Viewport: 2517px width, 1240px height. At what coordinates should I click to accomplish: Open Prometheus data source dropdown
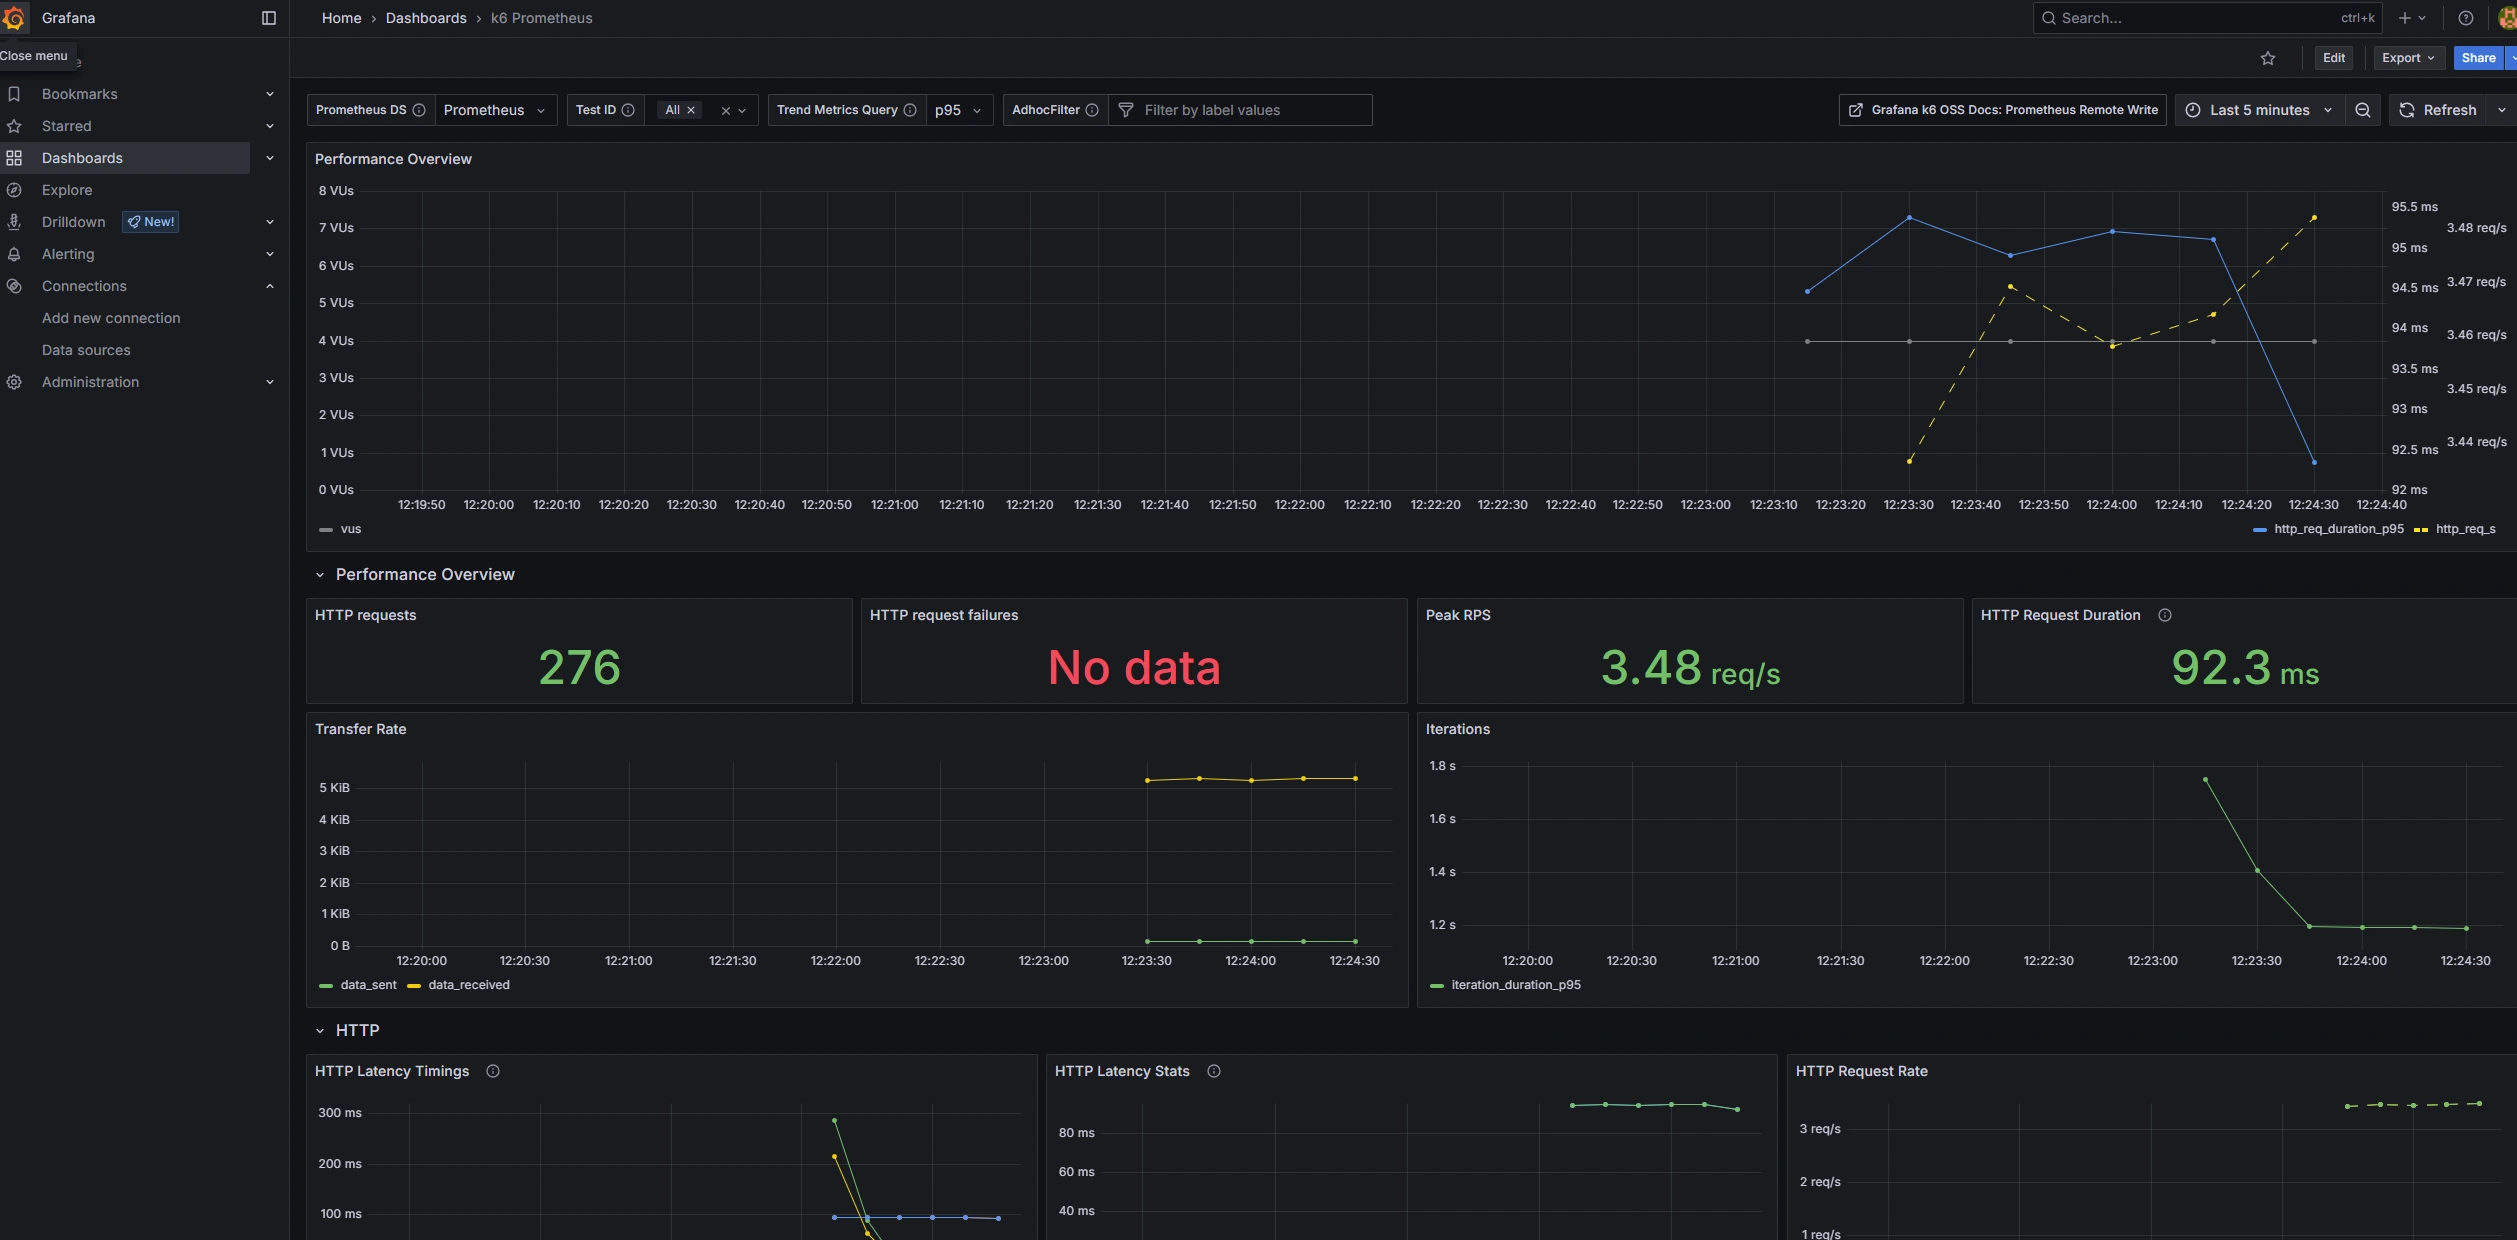tap(496, 110)
